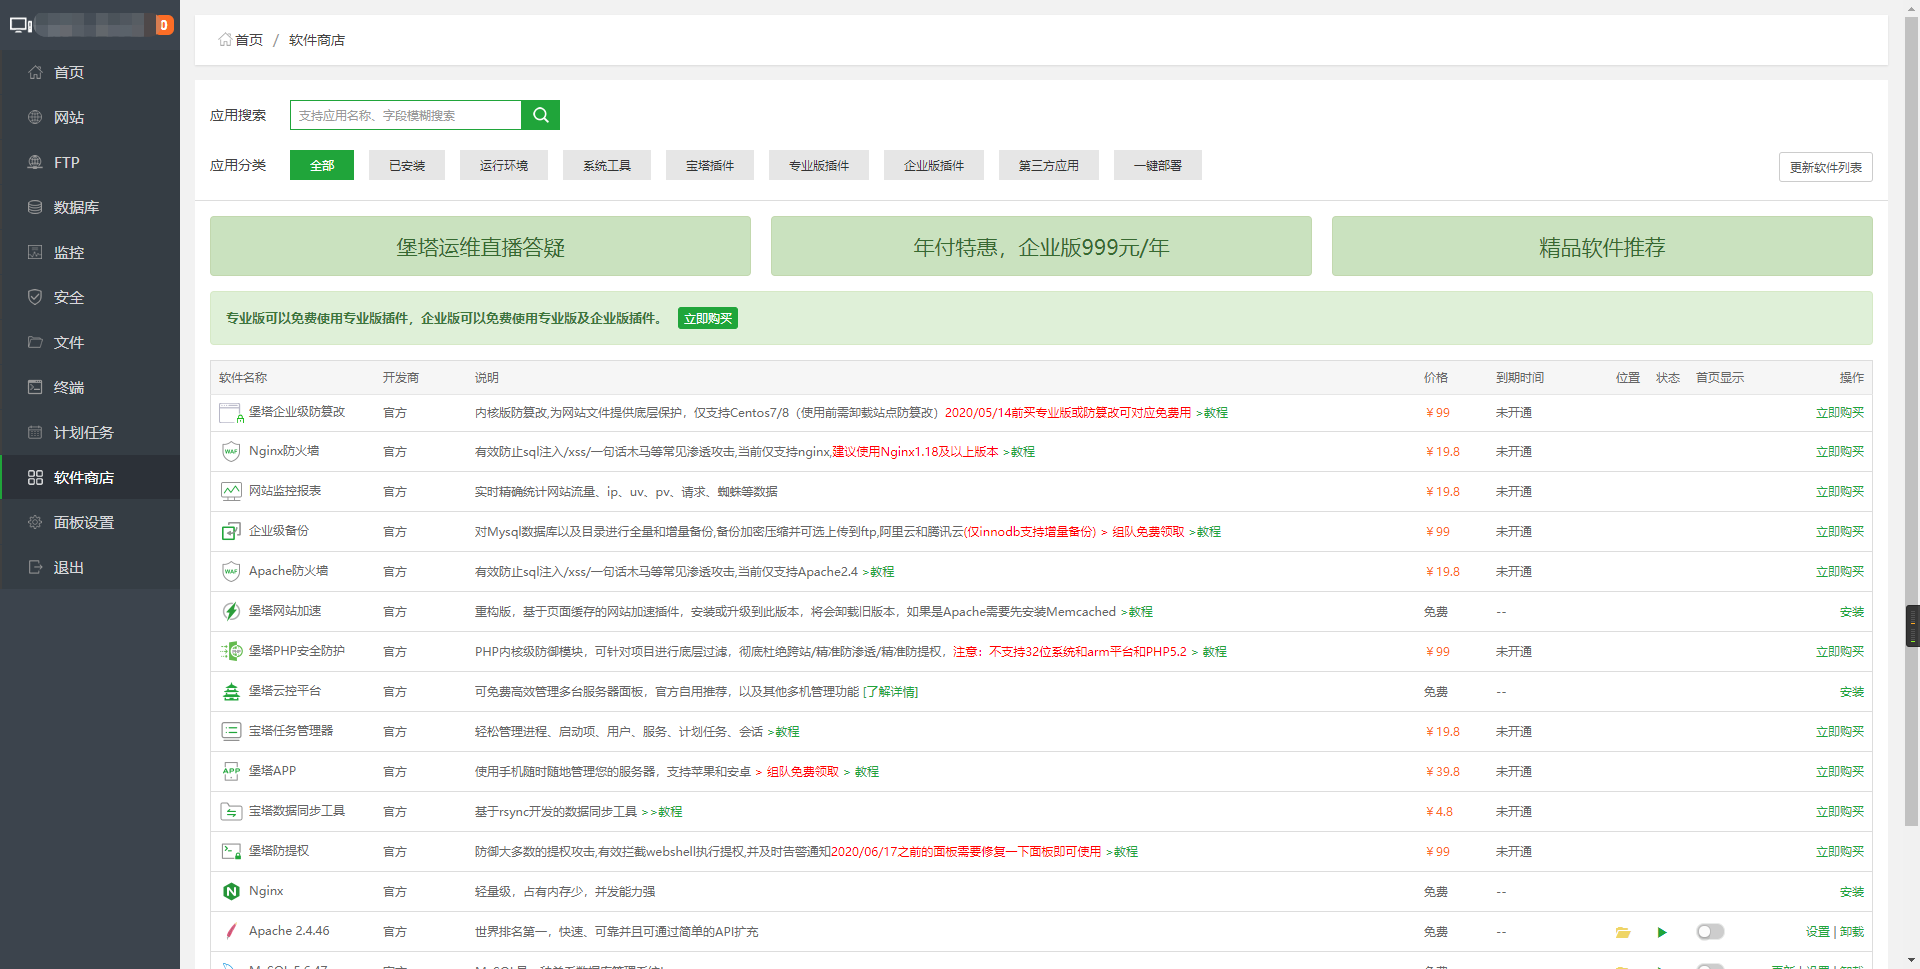Click the 宝塔任务管理器 icon
Image resolution: width=1920 pixels, height=969 pixels.
(x=231, y=731)
